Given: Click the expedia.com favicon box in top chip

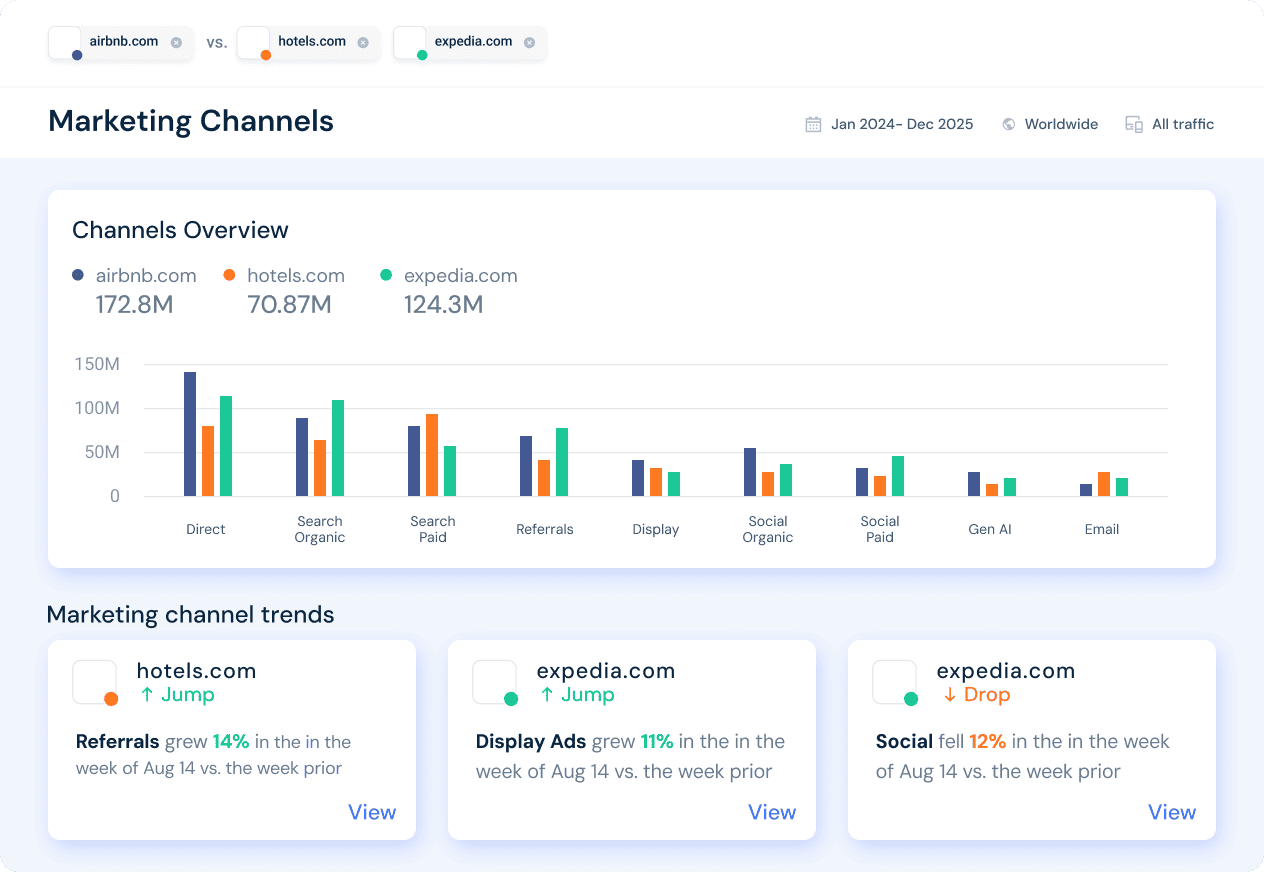Looking at the screenshot, I should click(x=410, y=43).
